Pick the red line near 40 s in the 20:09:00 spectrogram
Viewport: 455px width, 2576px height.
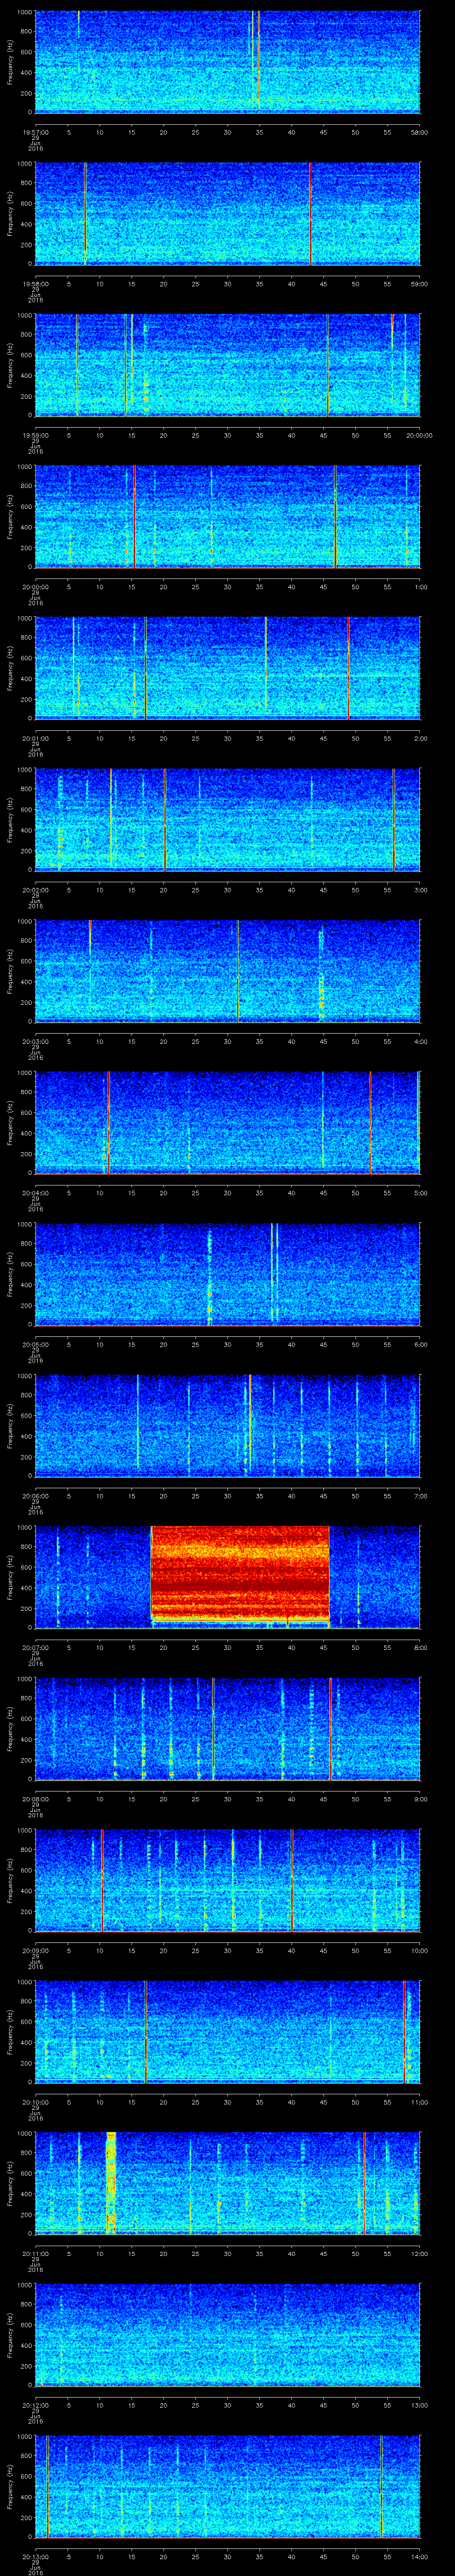[x=292, y=1880]
